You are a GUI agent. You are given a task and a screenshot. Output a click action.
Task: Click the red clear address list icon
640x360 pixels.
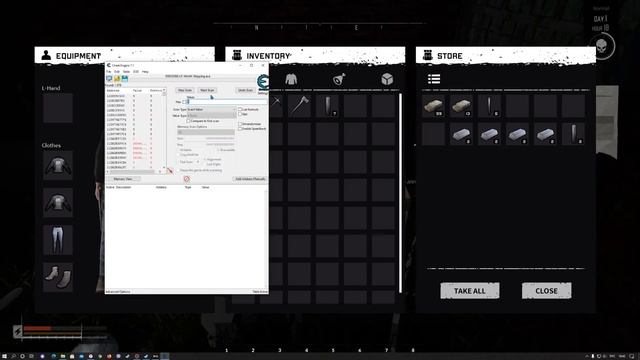coord(187,179)
